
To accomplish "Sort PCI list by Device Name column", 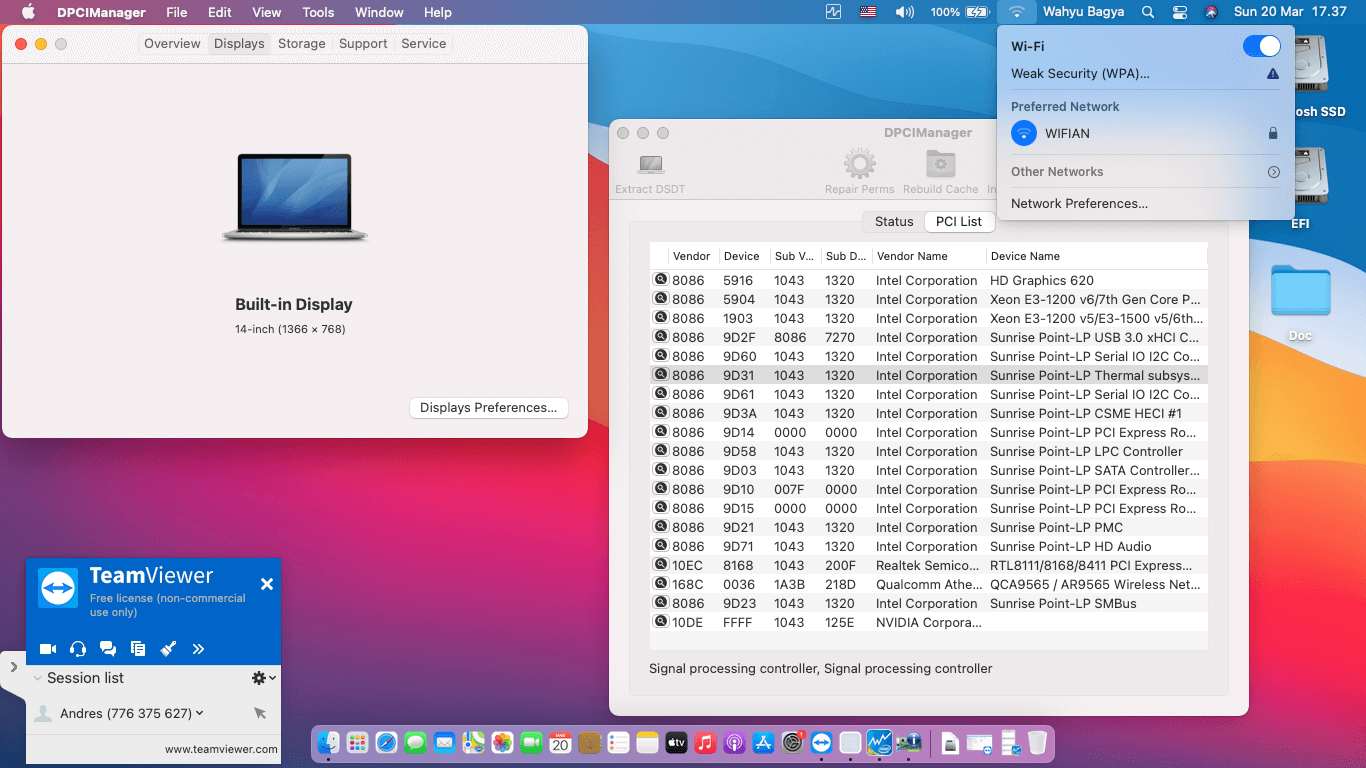I will click(x=1096, y=256).
